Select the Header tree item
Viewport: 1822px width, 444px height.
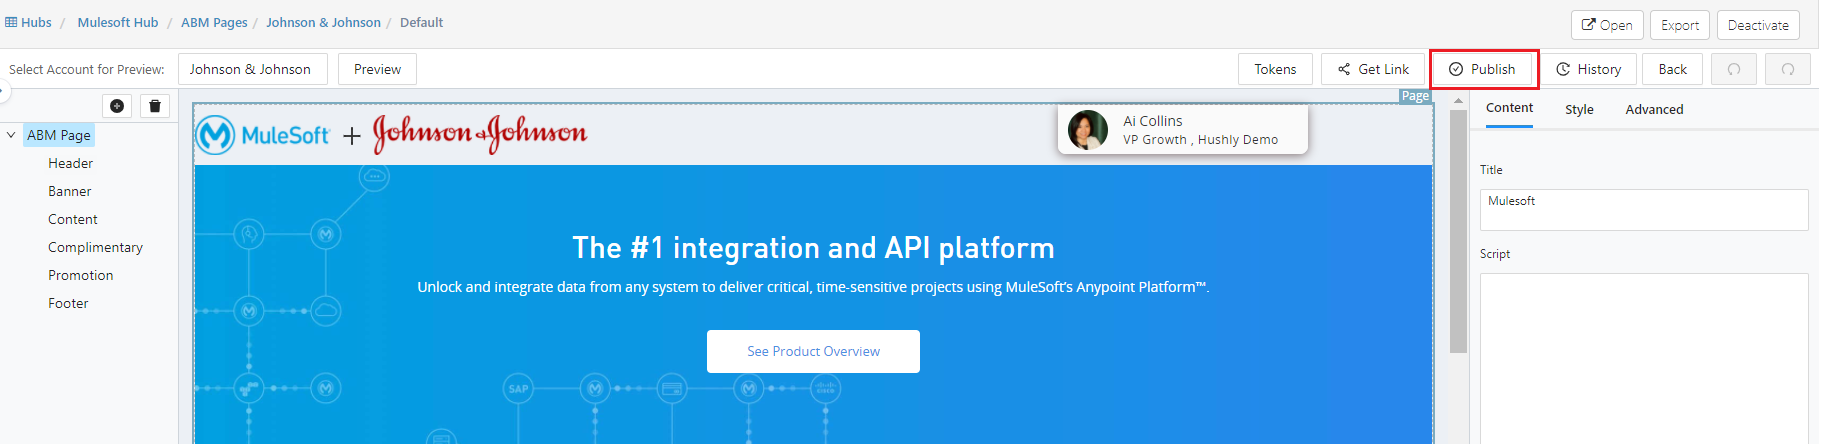70,163
